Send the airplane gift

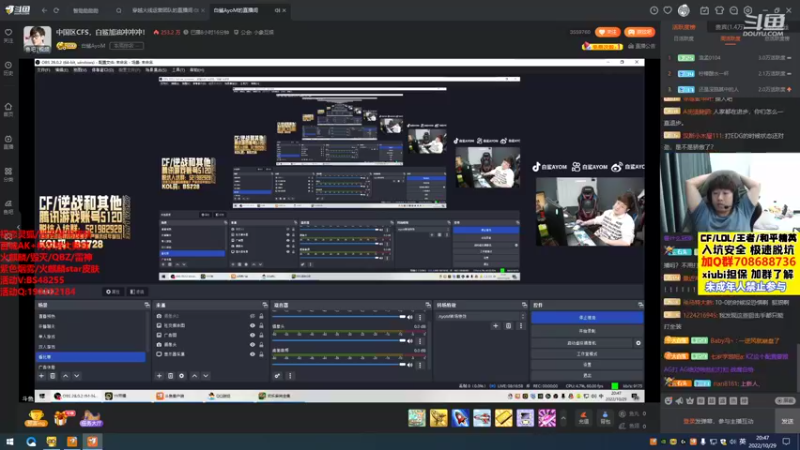click(482, 418)
